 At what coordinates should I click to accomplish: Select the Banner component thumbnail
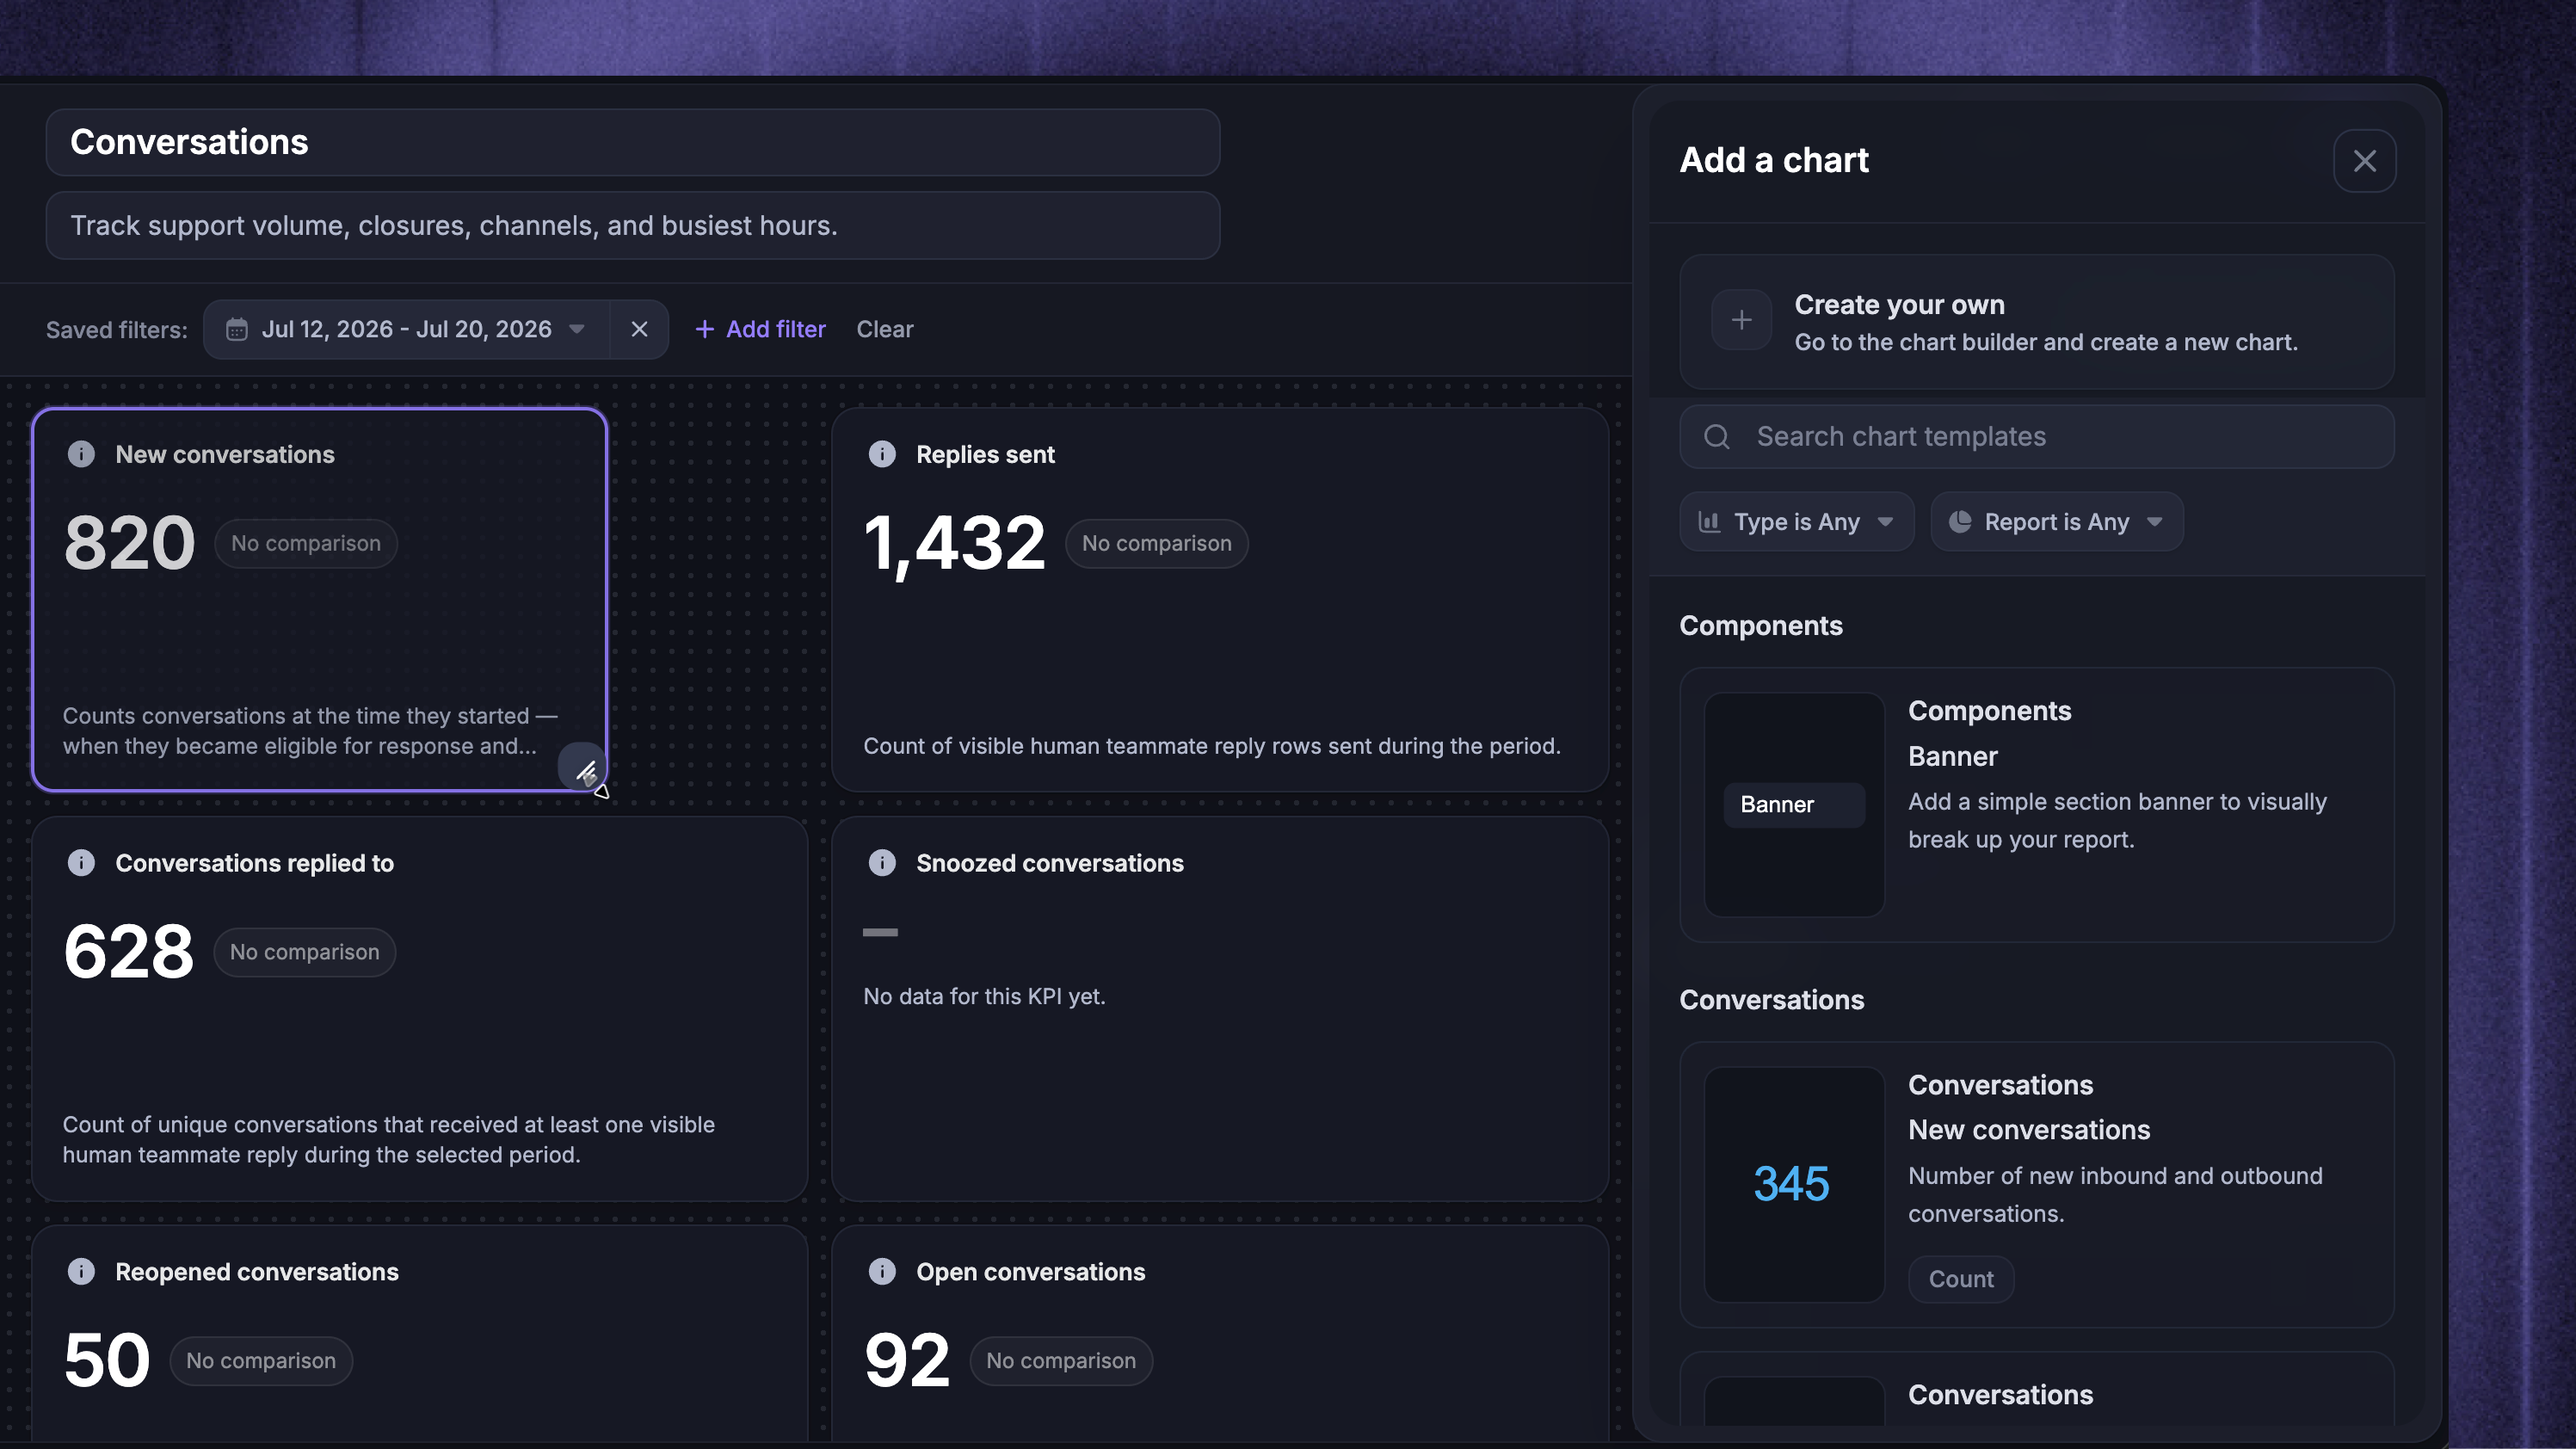[1794, 805]
